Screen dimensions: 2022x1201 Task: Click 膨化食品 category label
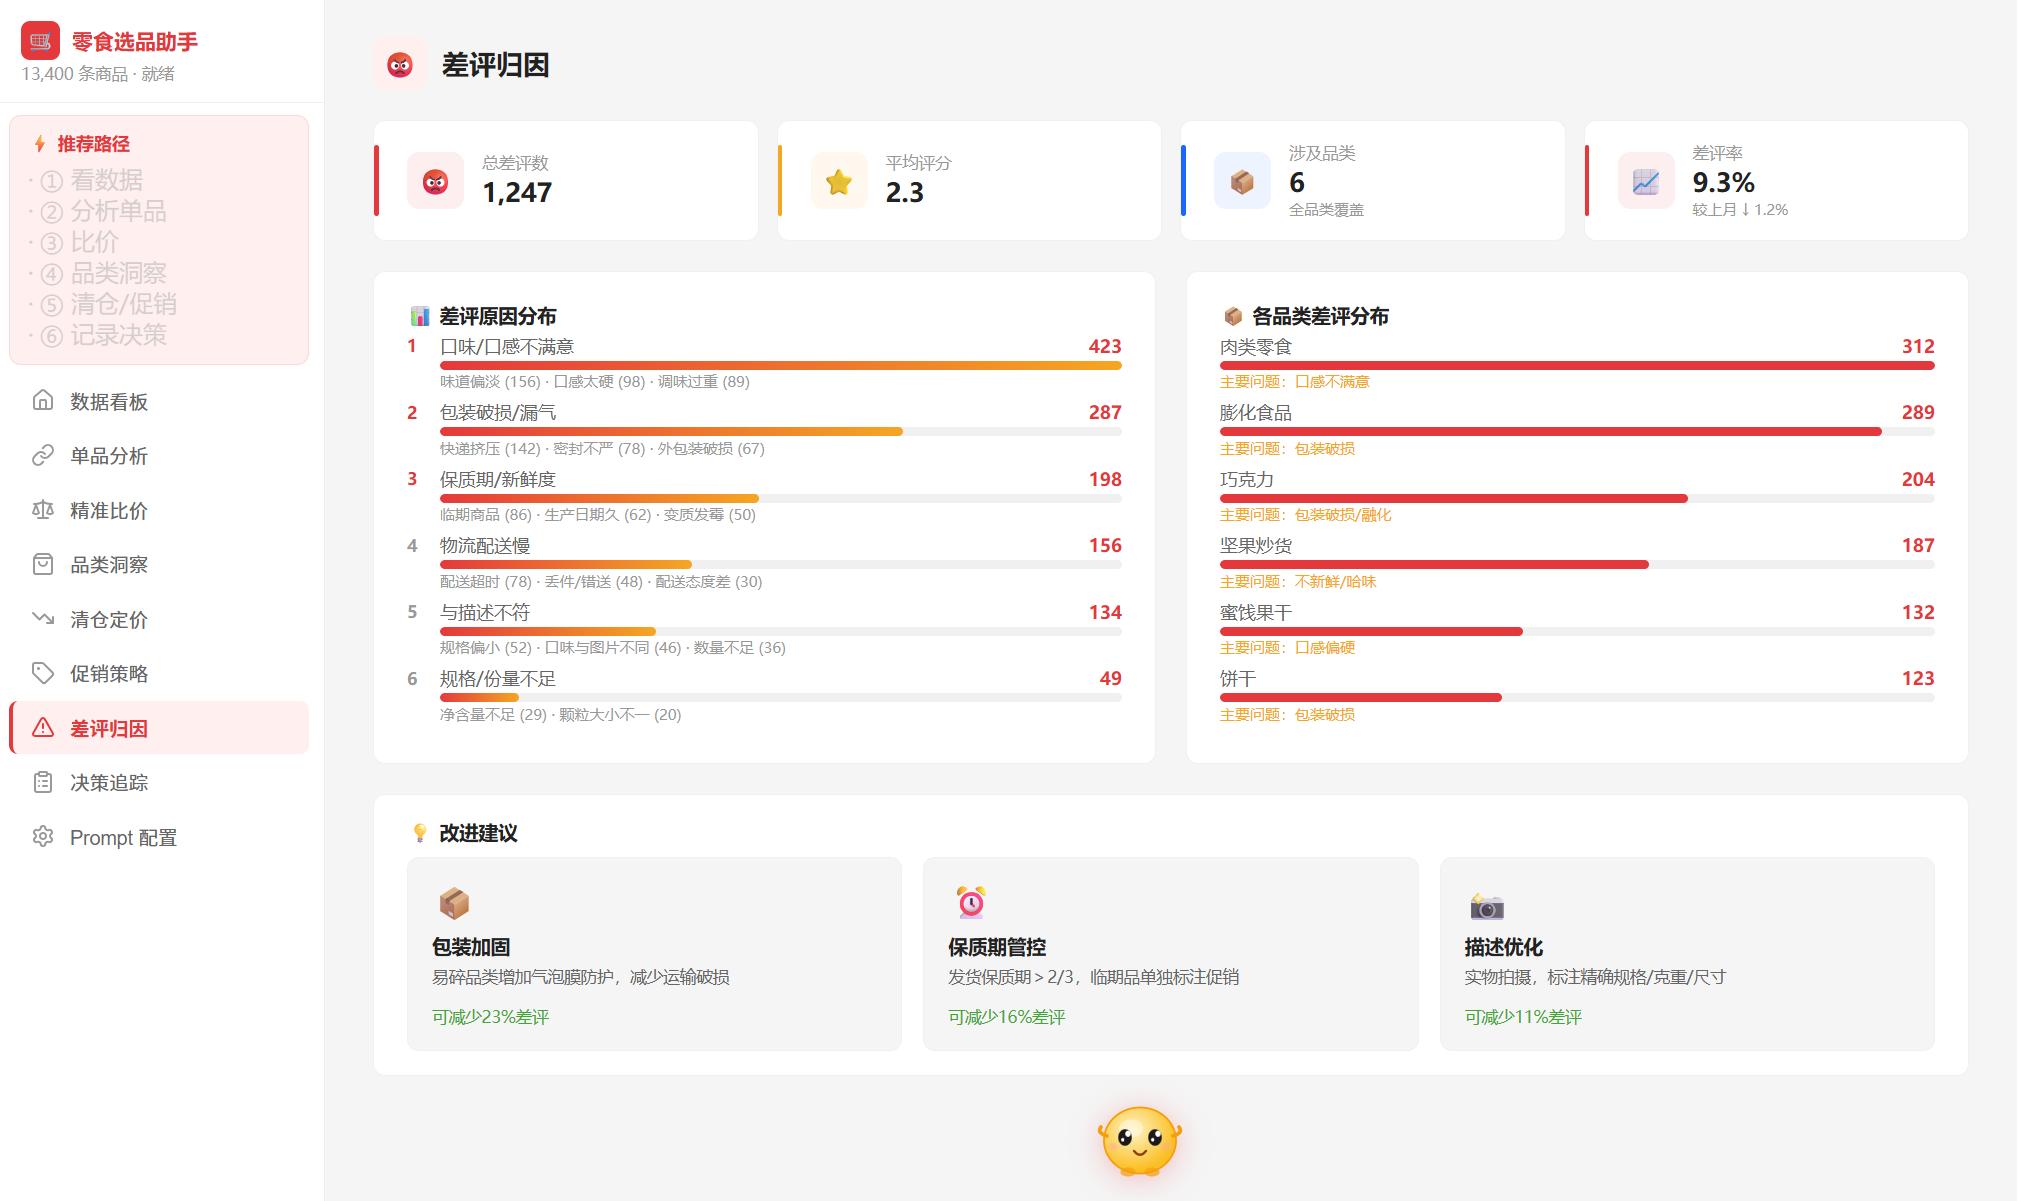click(x=1256, y=412)
